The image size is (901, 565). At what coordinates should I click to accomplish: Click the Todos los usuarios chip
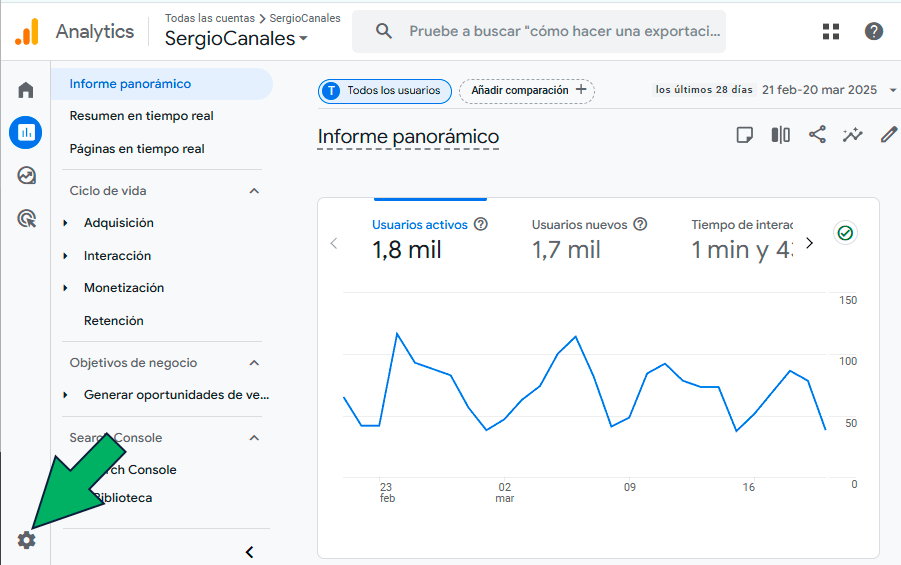(385, 91)
